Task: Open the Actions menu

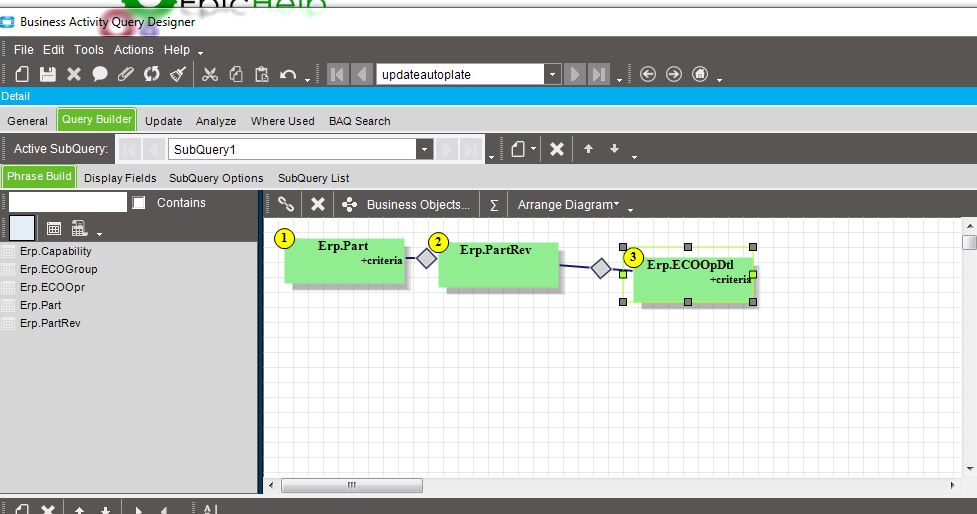Action: tap(133, 50)
